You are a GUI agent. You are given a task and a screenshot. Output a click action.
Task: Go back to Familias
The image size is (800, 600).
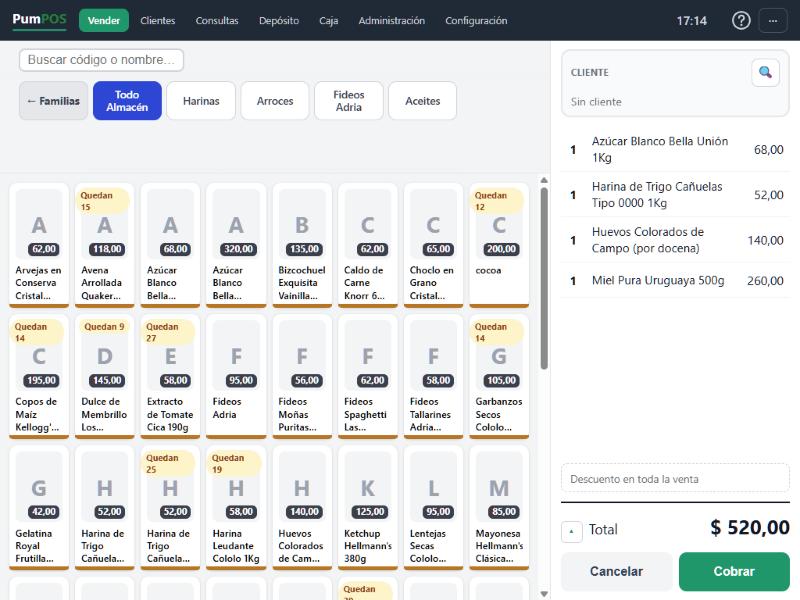tap(54, 101)
